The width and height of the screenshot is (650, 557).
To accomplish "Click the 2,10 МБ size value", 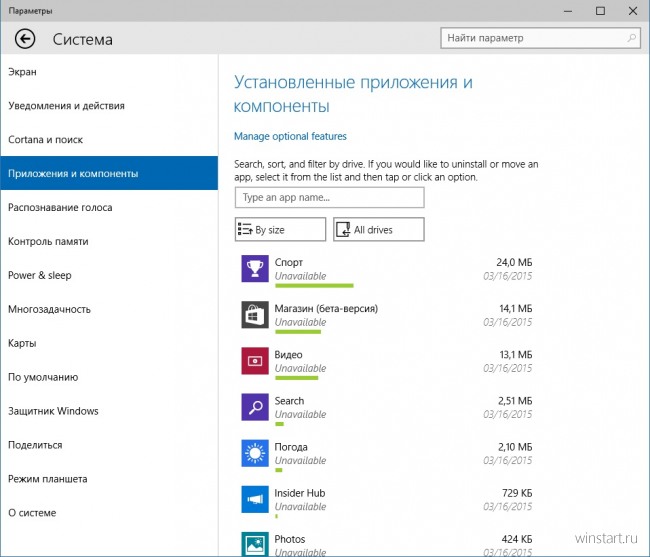I will click(x=515, y=447).
